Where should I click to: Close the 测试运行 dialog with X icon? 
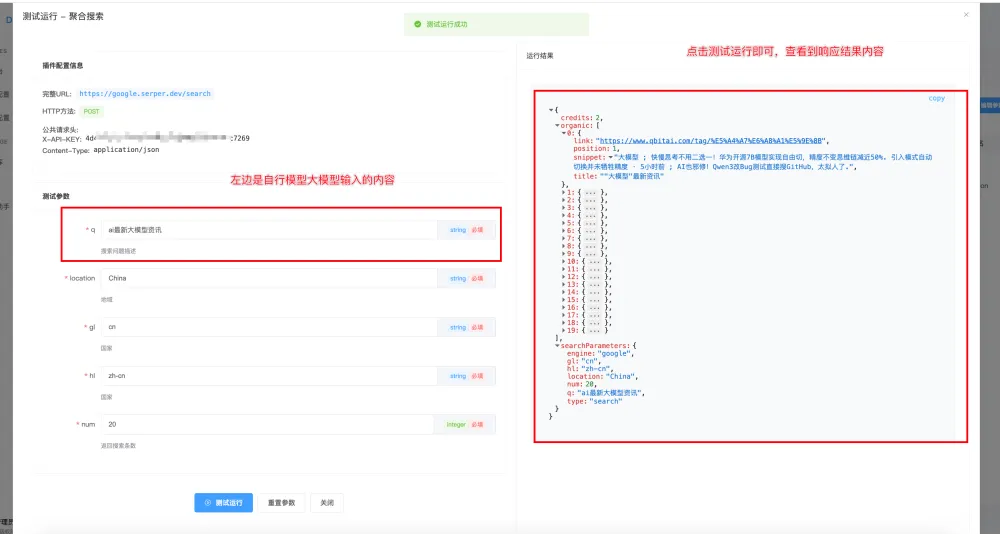click(966, 15)
